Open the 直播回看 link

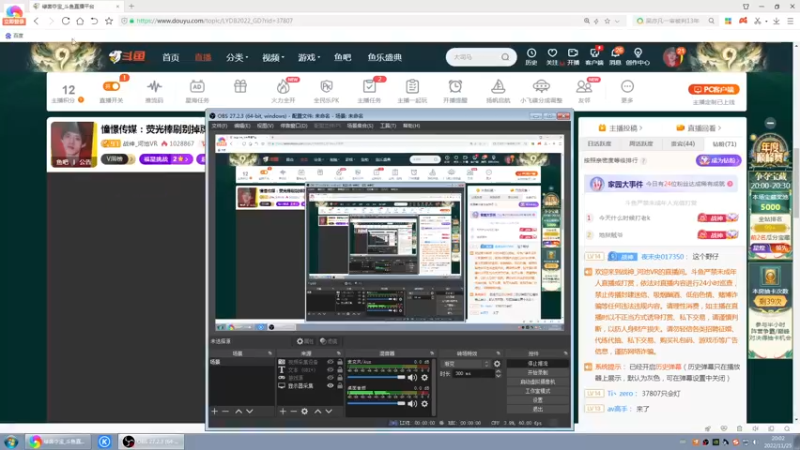click(698, 128)
